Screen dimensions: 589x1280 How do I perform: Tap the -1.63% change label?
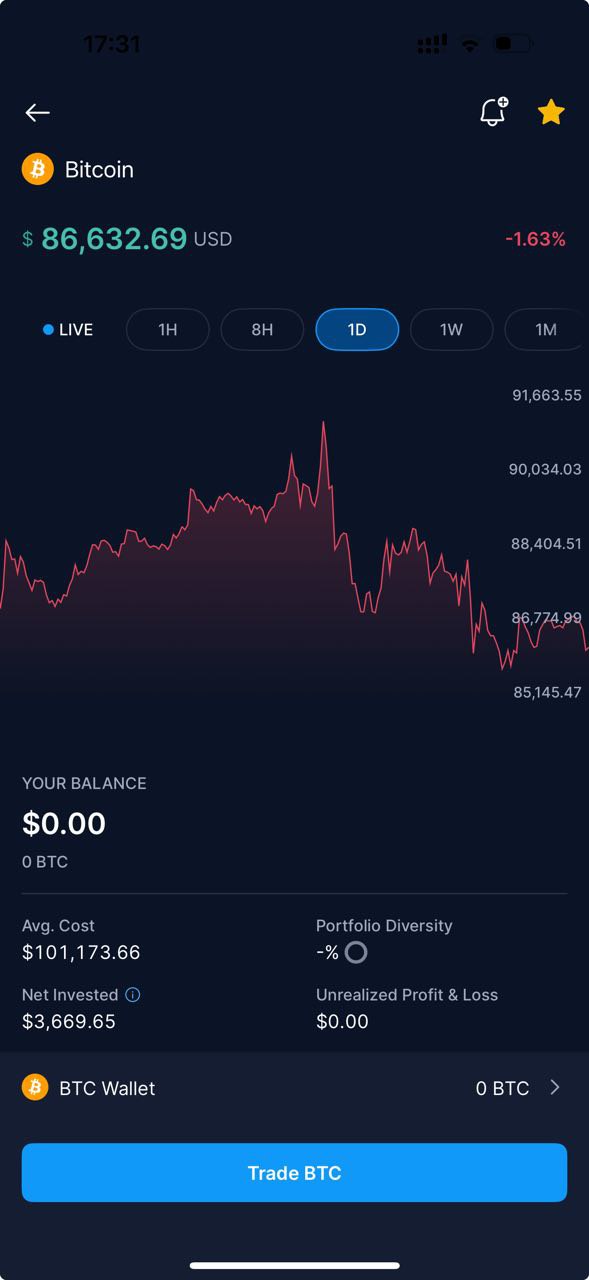(x=535, y=239)
